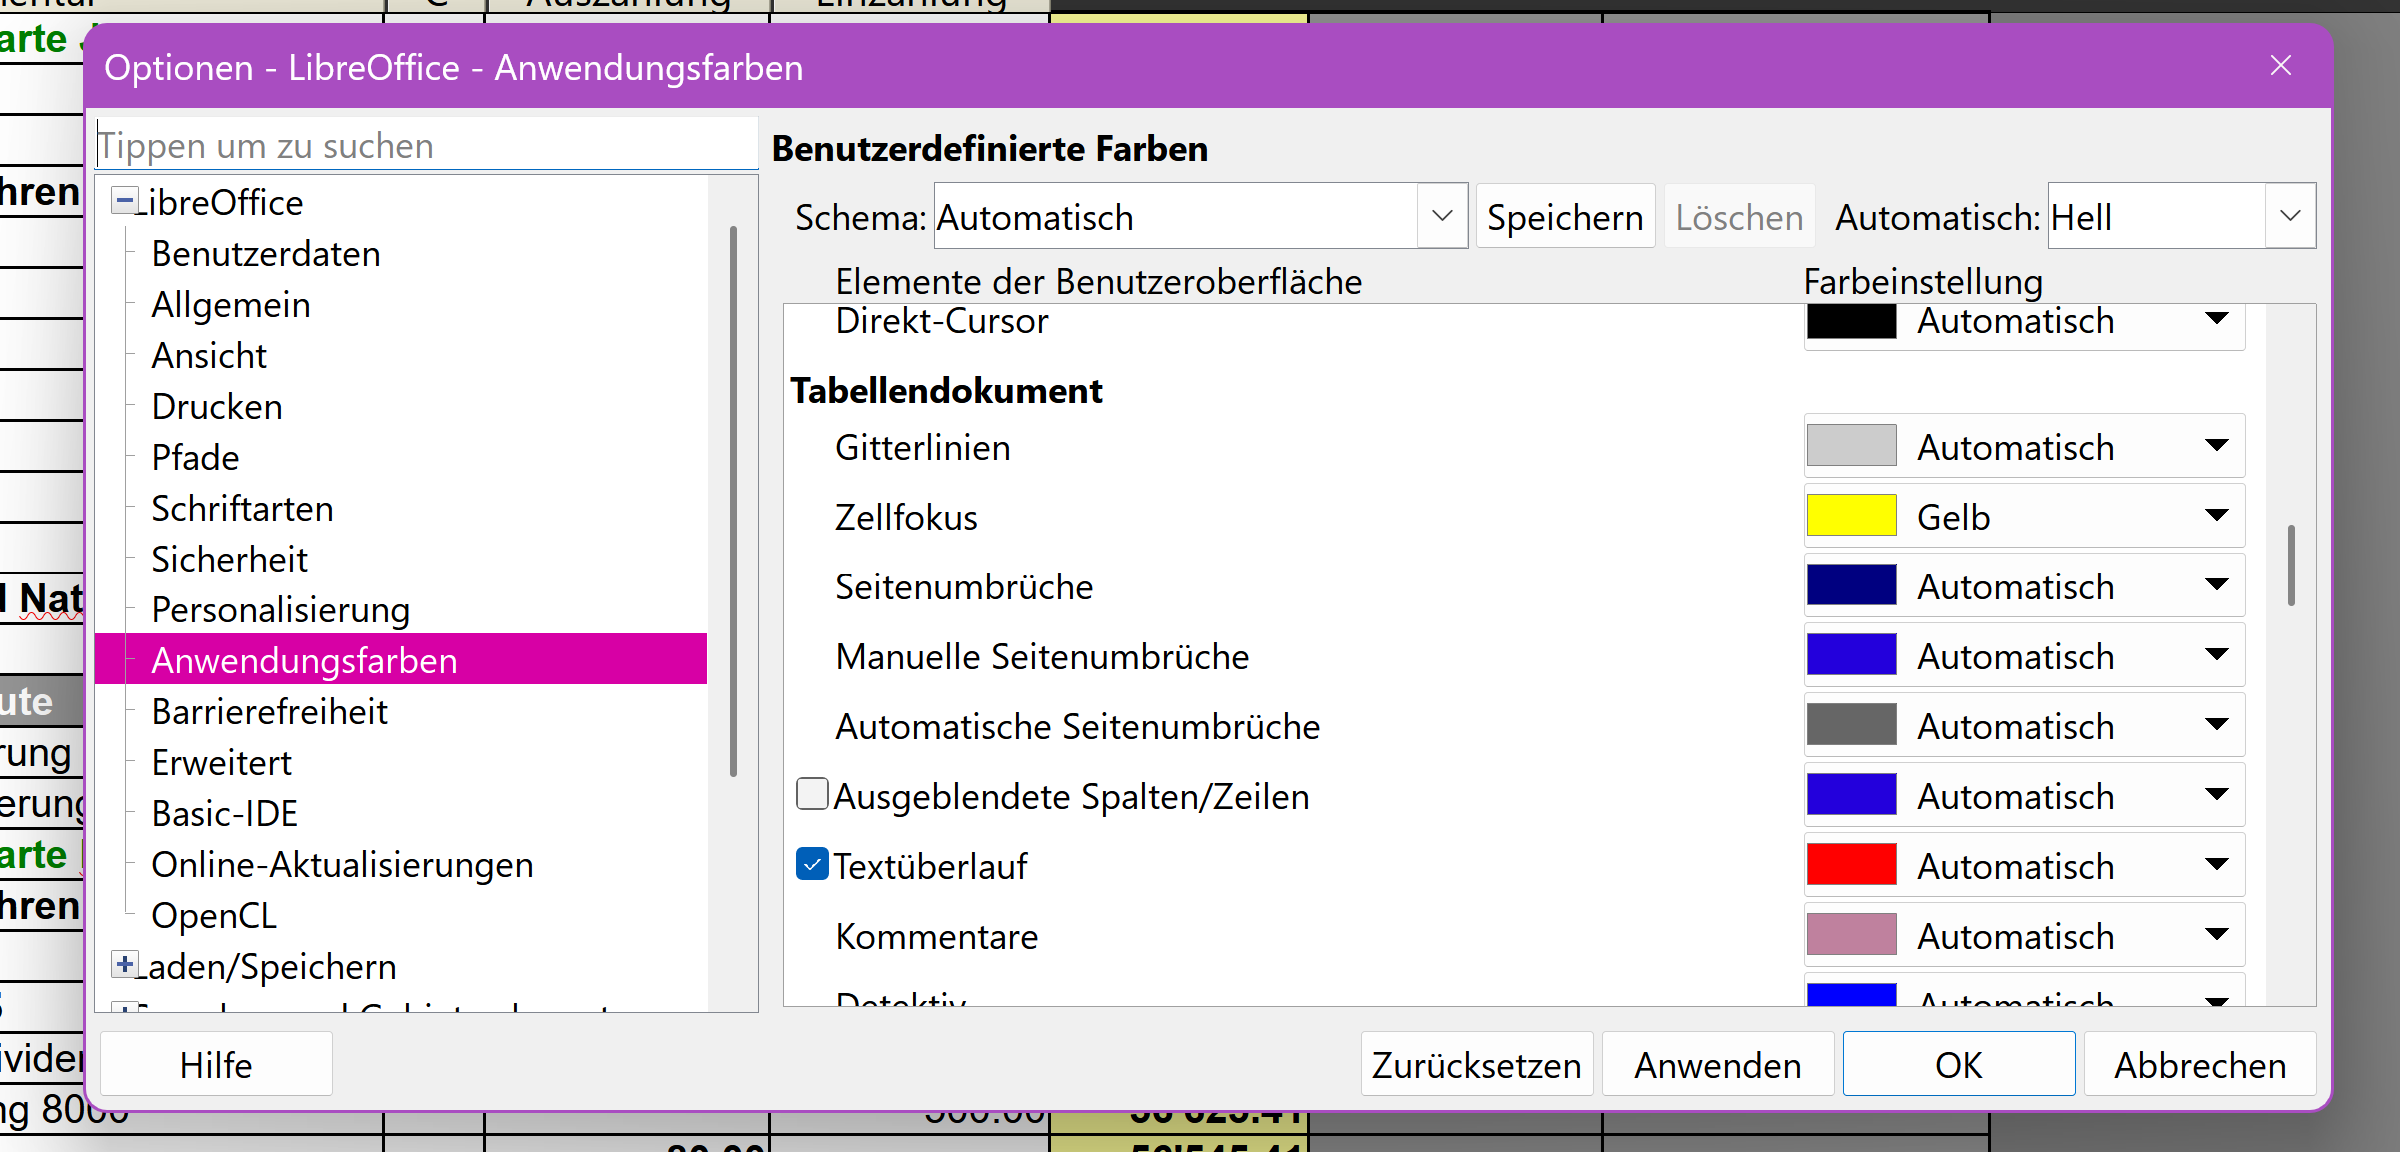The height and width of the screenshot is (1152, 2400).
Task: Click Abbrechen to cancel the dialog
Action: coord(2199,1065)
